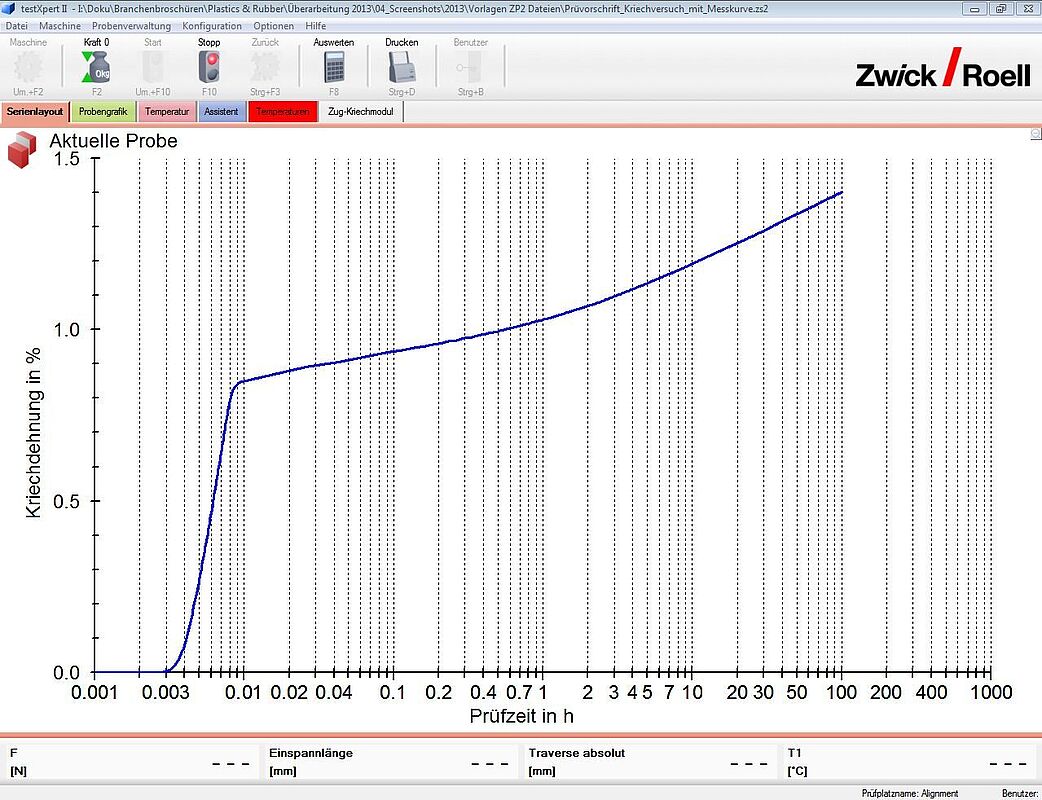Stop the test with Stopp icon
1042x800 pixels.
point(209,67)
